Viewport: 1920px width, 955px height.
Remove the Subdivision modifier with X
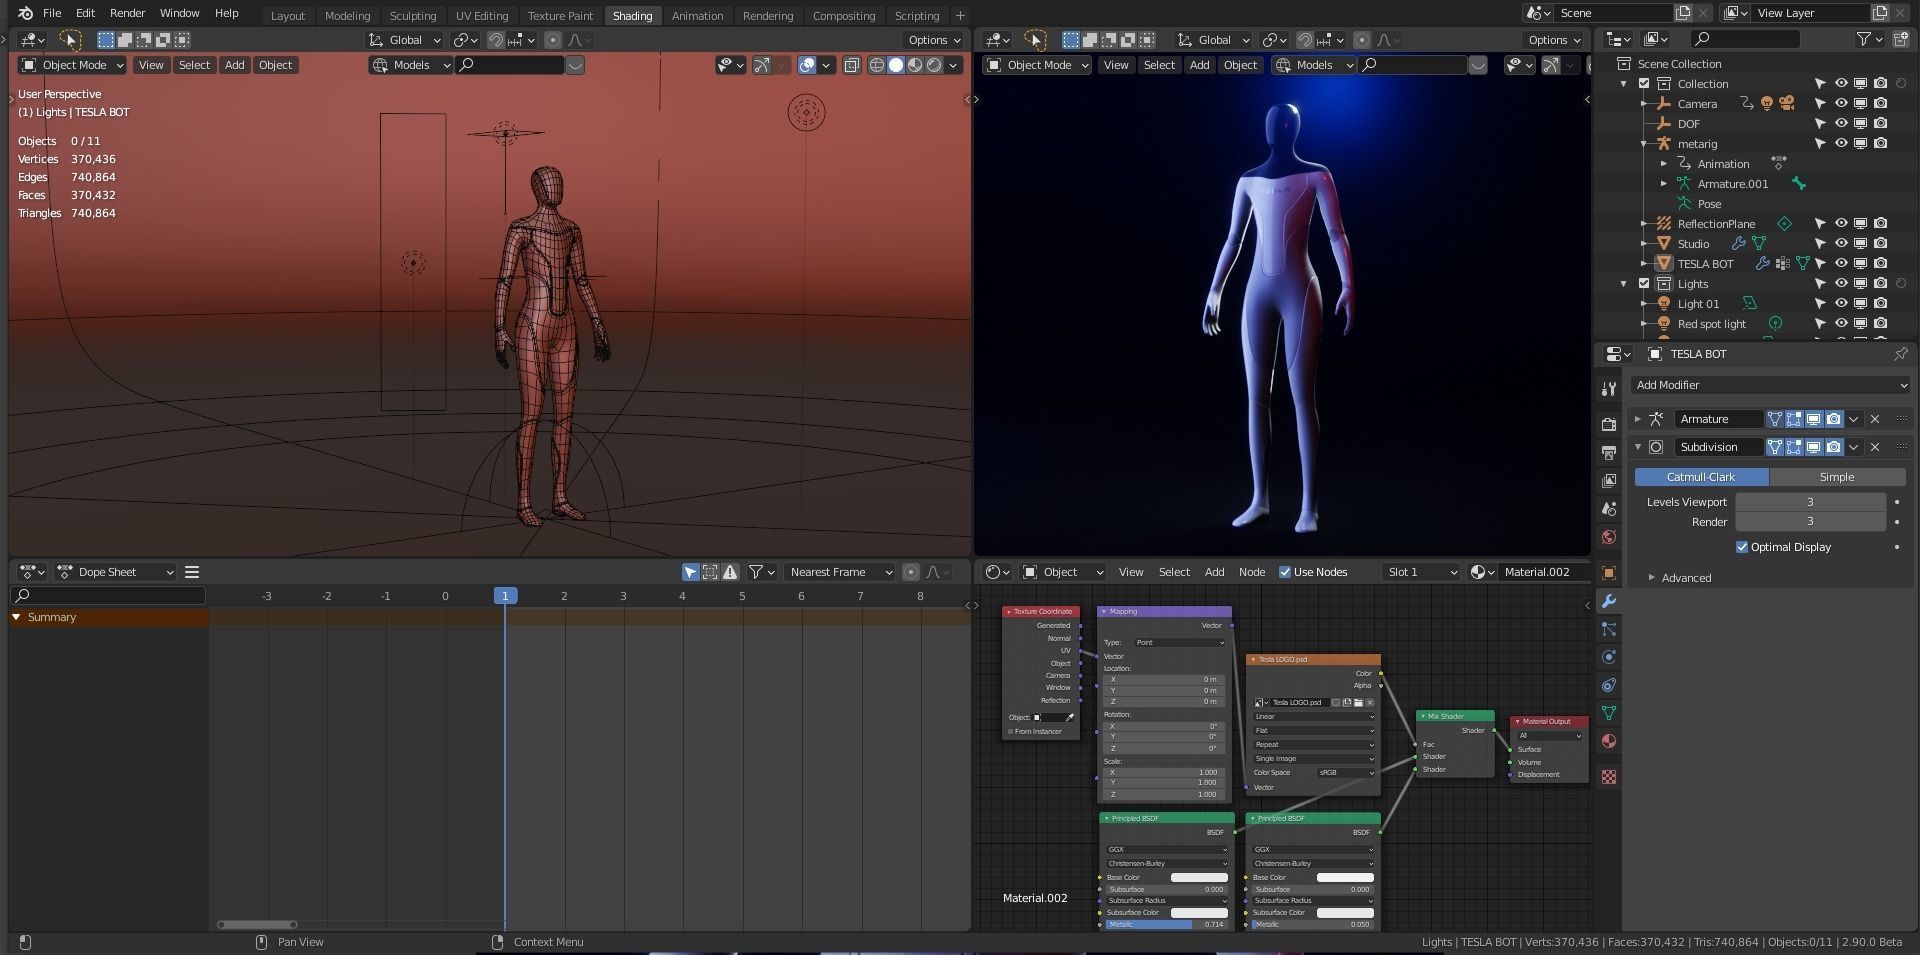click(1875, 447)
